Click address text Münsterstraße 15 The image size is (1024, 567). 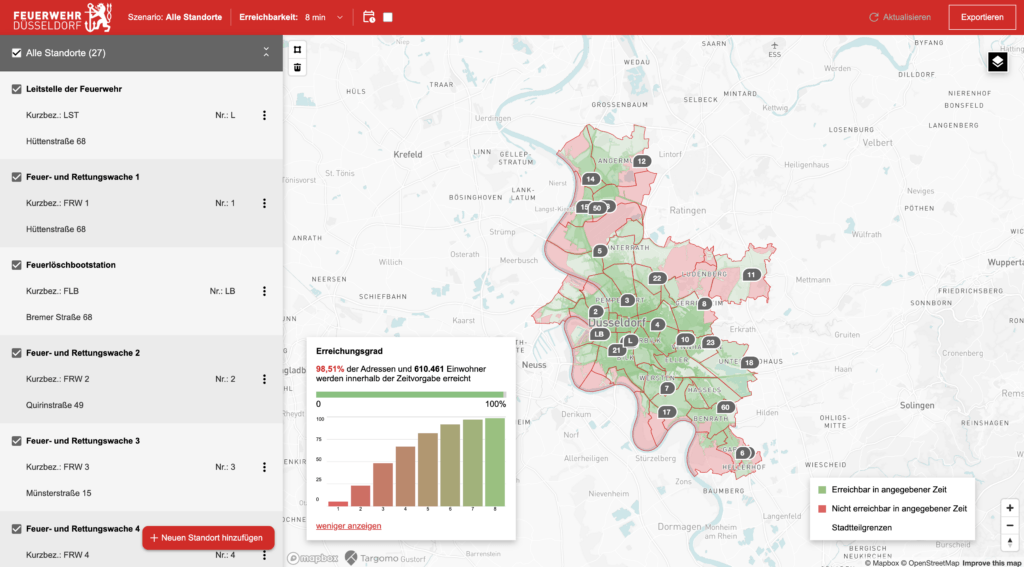pos(58,493)
